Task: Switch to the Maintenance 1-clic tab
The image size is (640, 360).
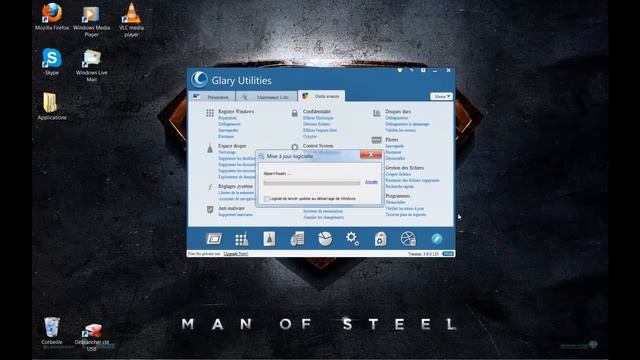Action: point(267,97)
